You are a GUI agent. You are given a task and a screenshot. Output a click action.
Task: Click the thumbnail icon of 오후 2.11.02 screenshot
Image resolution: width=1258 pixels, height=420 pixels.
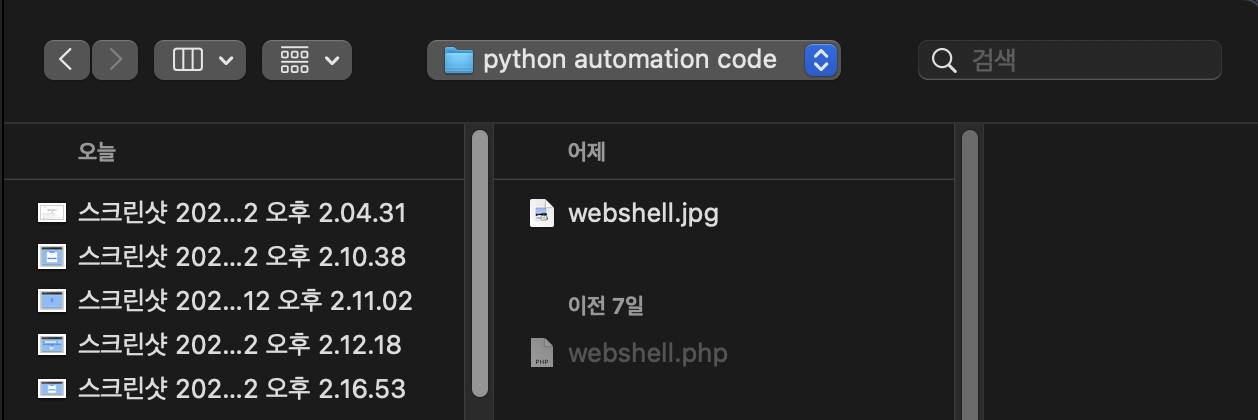(52, 299)
